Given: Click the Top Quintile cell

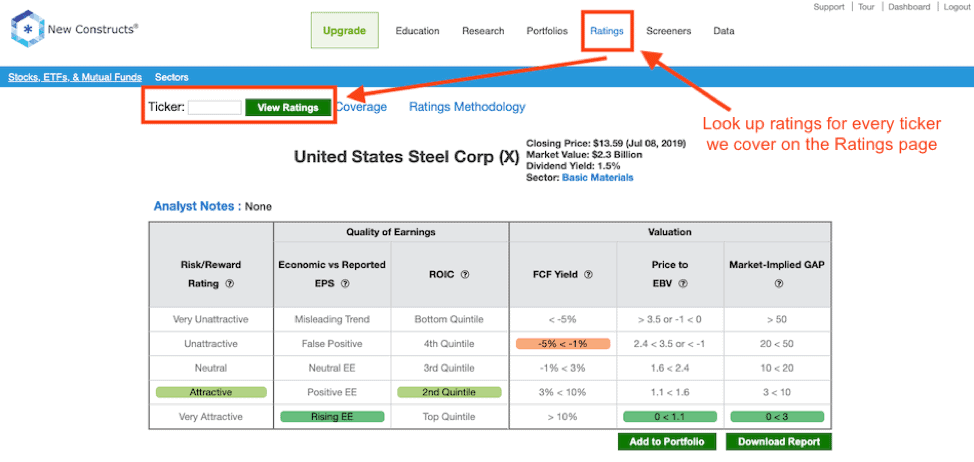Looking at the screenshot, I should (x=449, y=417).
